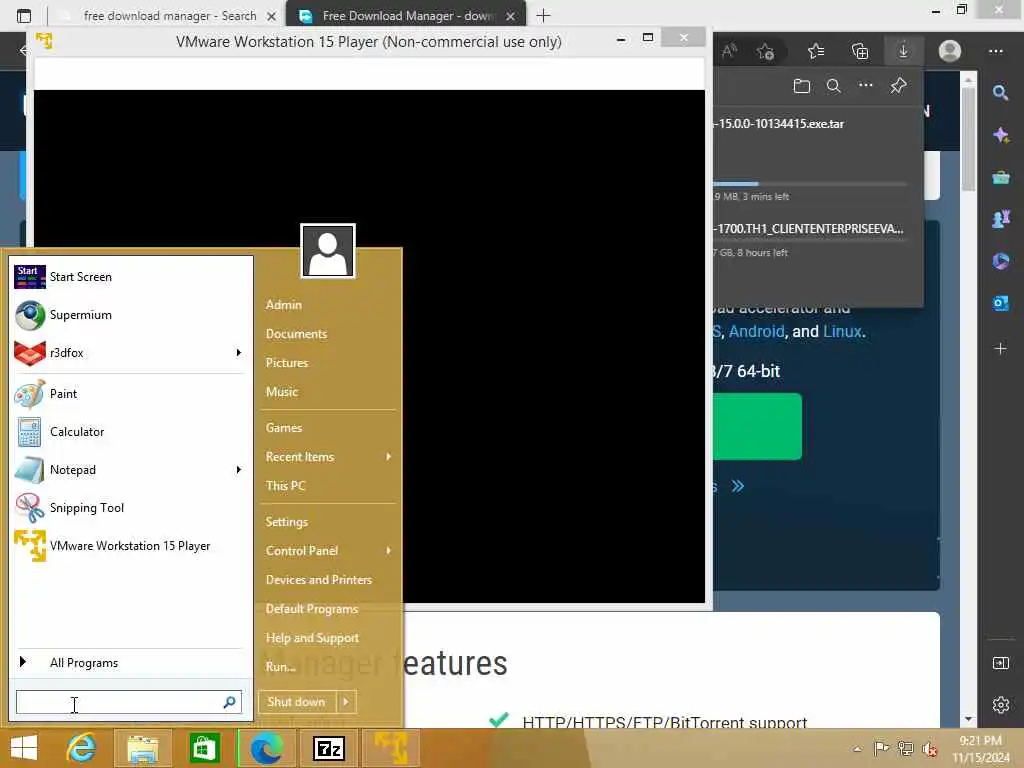The width and height of the screenshot is (1024, 768).
Task: Launch Snipping Tool from start menu
Action: [129, 507]
